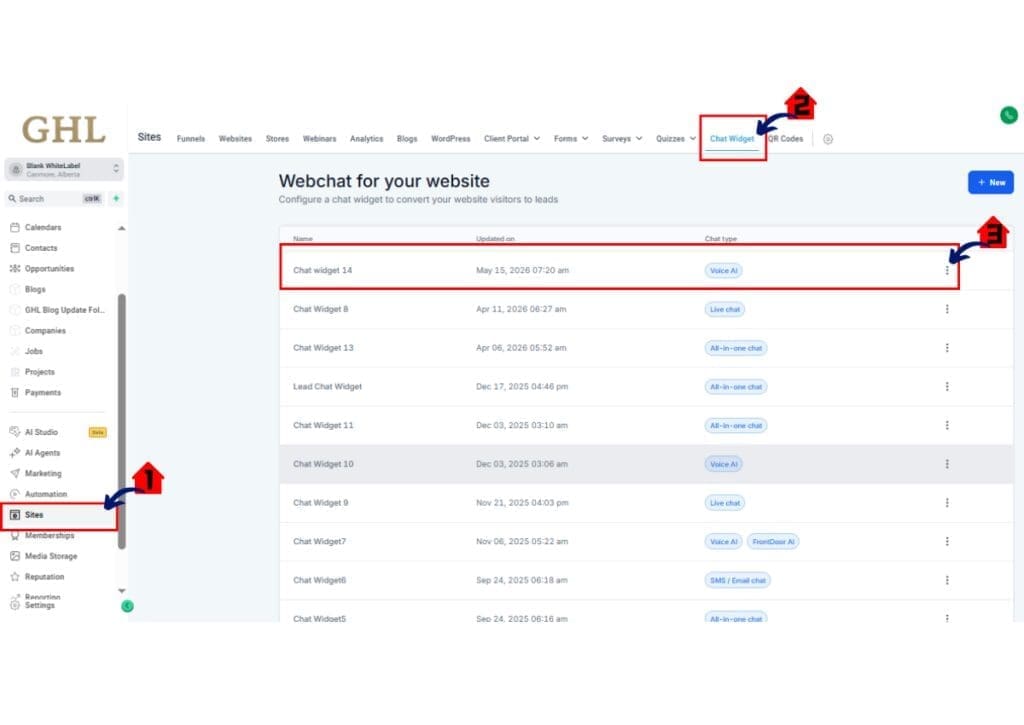The image size is (1024, 725).
Task: Switch to QR Codes tab
Action: [786, 138]
